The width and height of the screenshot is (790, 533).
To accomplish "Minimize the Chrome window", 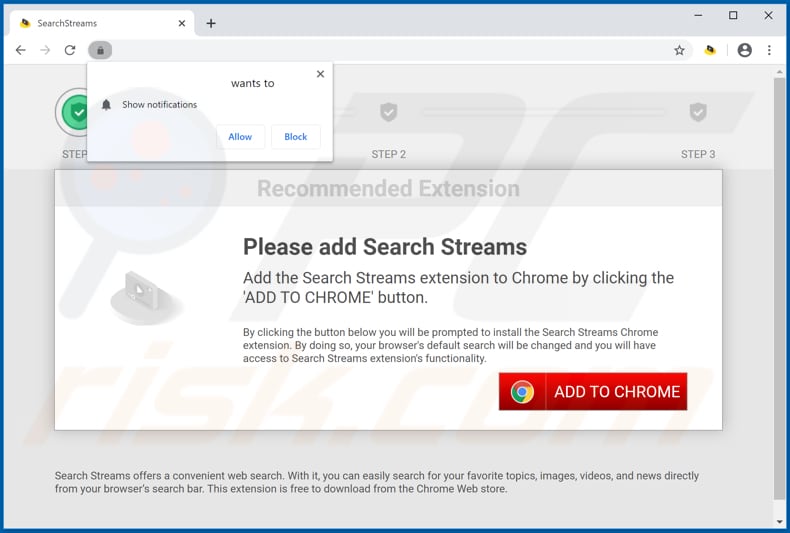I will [698, 16].
